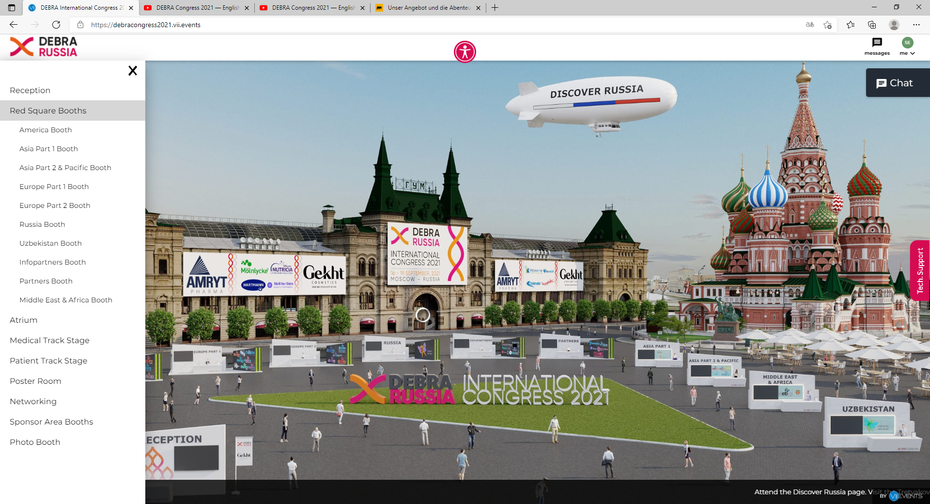Open Europe Part 1 Booth
This screenshot has width=930, height=504.
(x=53, y=187)
